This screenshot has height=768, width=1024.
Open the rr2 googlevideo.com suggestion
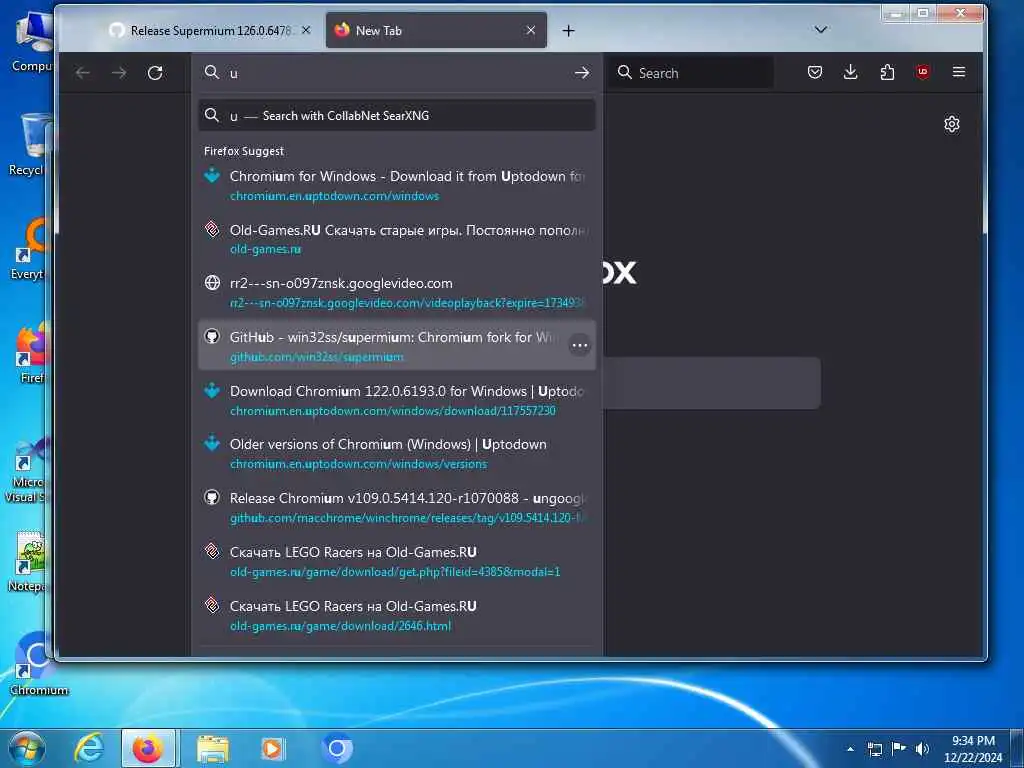point(397,293)
